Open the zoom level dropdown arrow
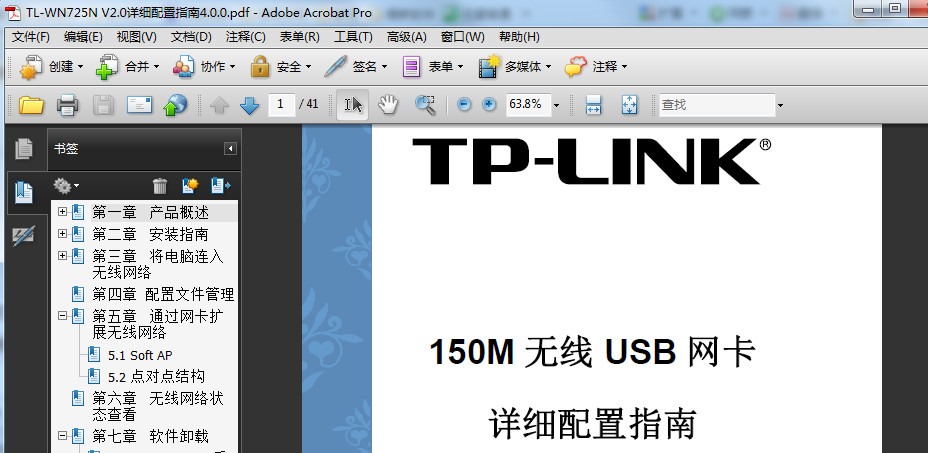This screenshot has height=453, width=928. click(x=556, y=106)
